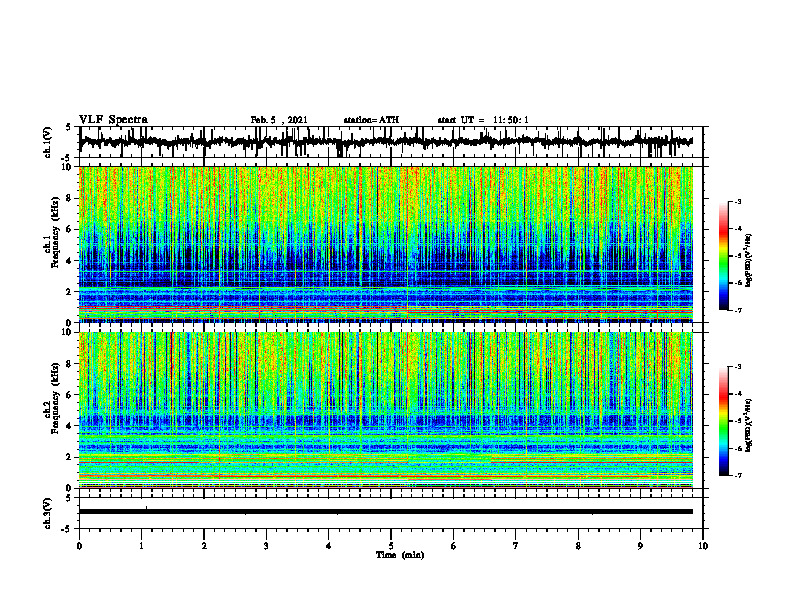792x612 pixels.
Task: Click time axis tick label "0"
Action: (79, 546)
